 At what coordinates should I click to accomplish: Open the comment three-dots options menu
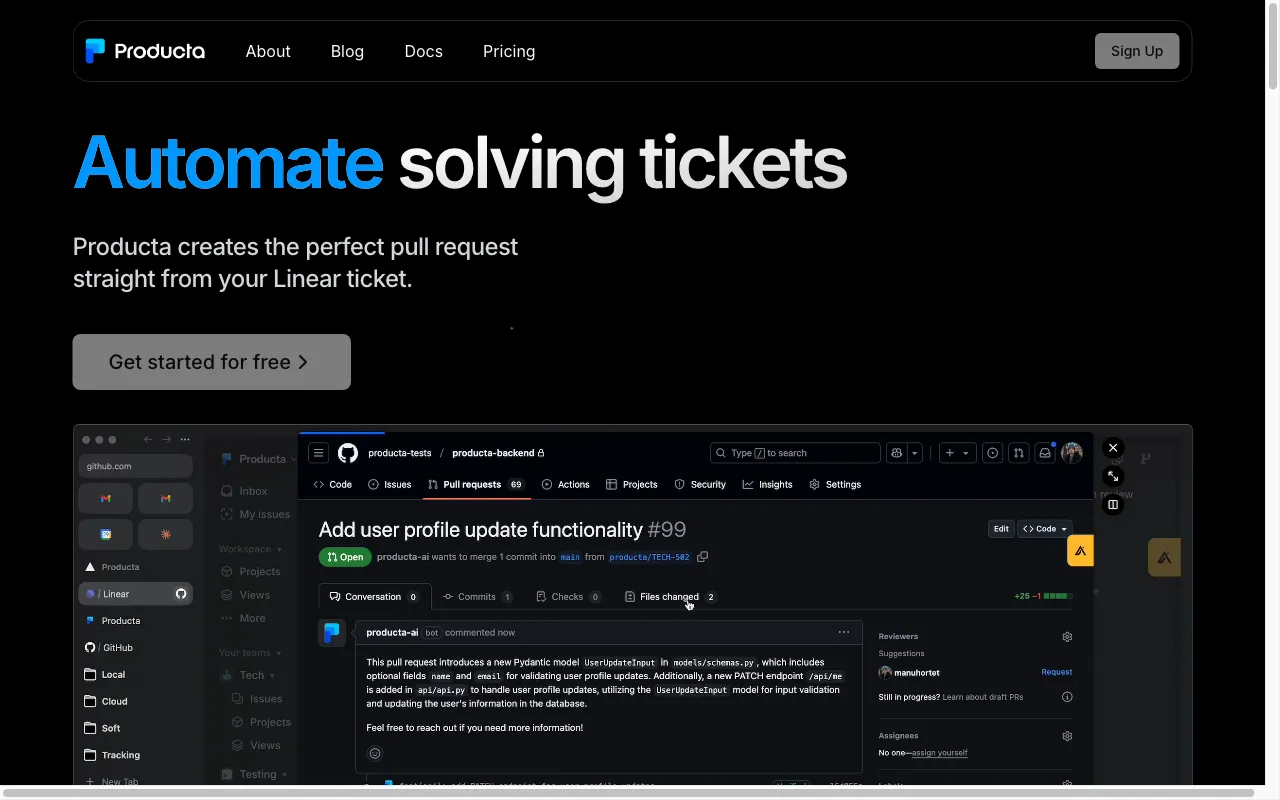click(844, 632)
